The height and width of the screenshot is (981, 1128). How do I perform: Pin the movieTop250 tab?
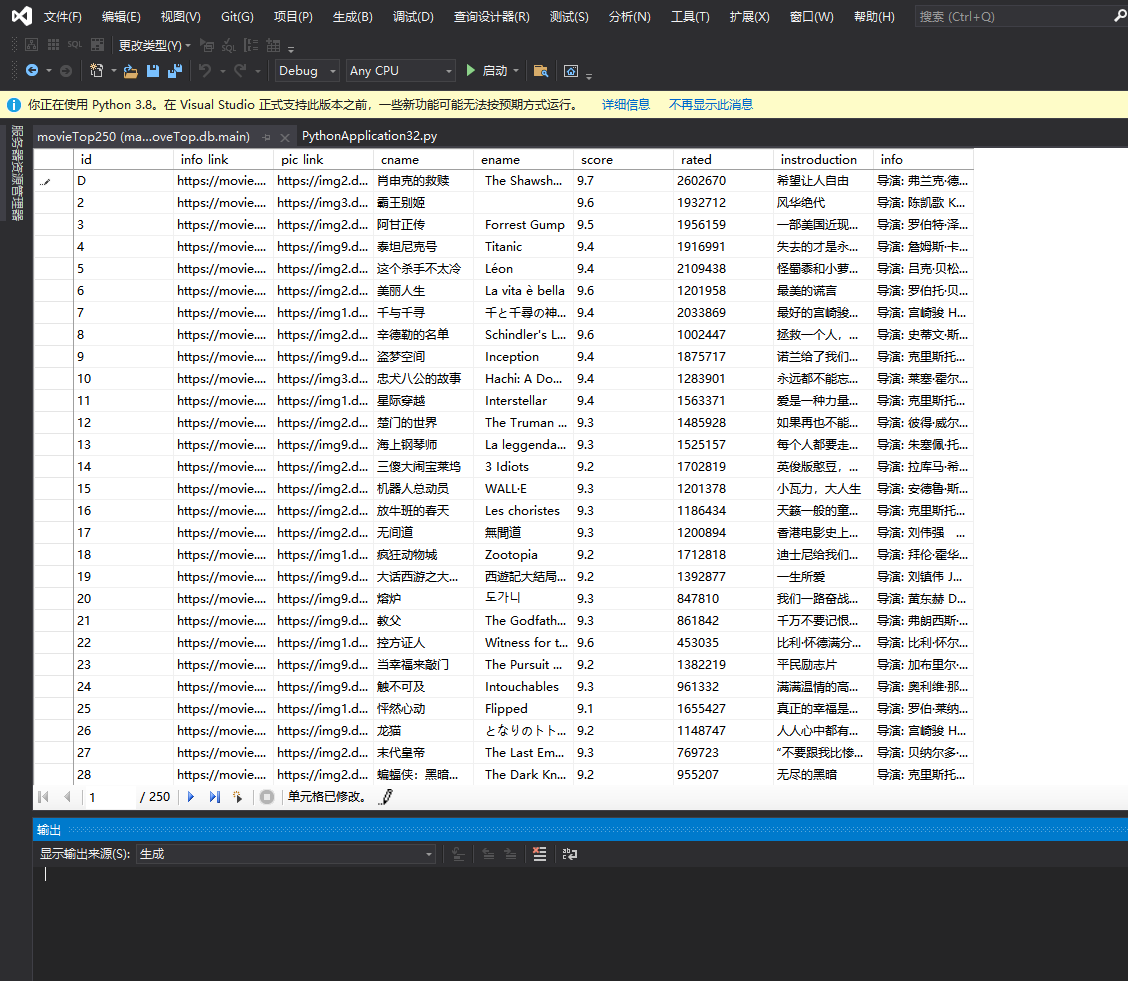click(x=267, y=137)
